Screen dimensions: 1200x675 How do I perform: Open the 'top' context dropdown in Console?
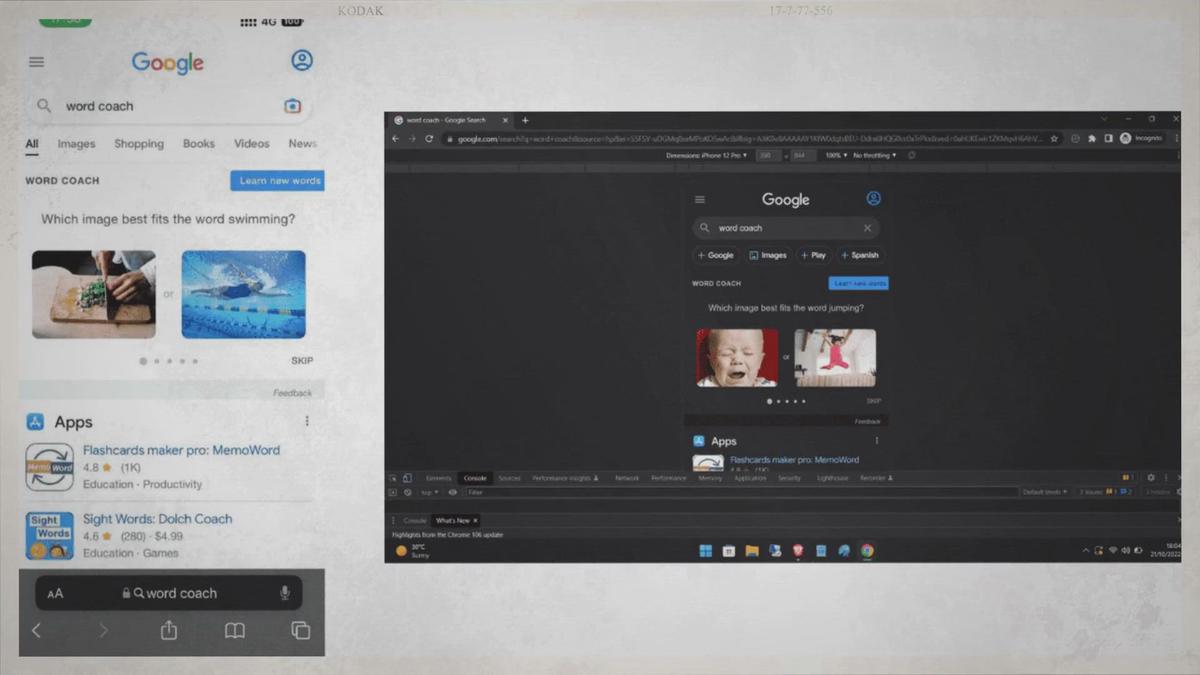coord(428,492)
